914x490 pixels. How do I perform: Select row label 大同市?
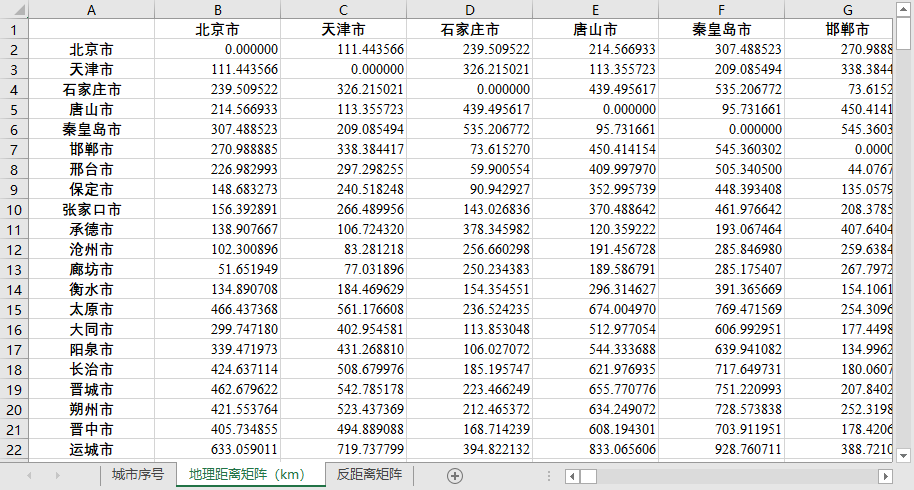[92, 330]
